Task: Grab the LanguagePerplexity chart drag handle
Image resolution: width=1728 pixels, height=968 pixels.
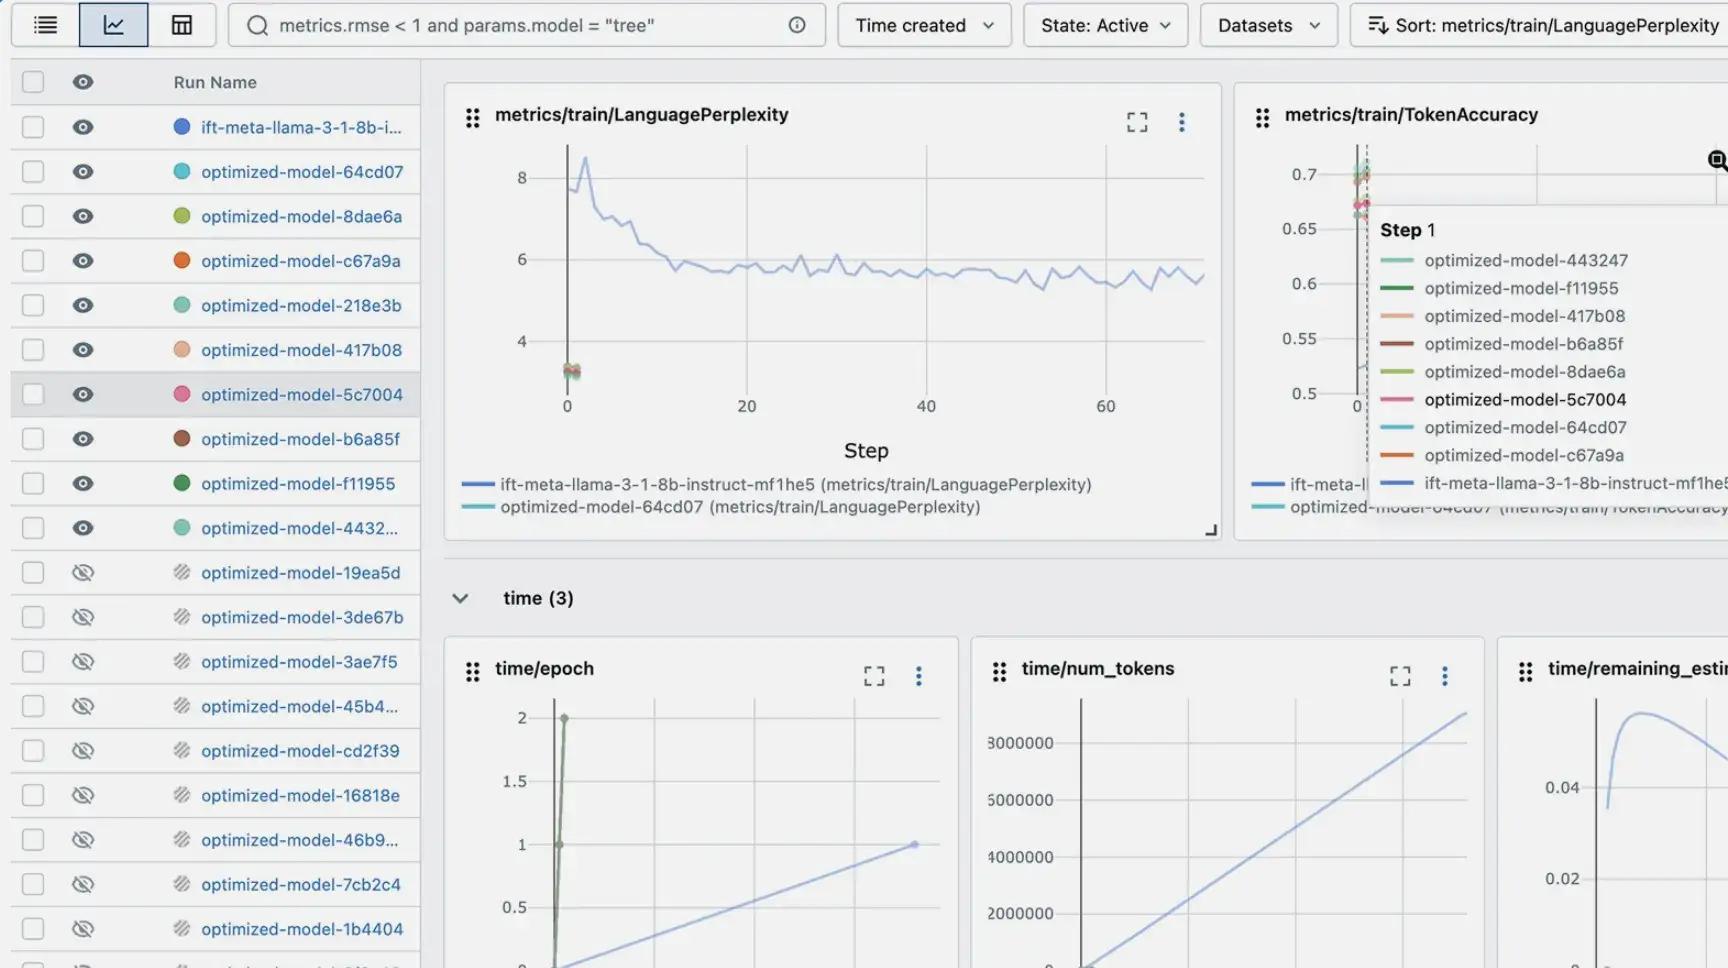Action: (473, 118)
